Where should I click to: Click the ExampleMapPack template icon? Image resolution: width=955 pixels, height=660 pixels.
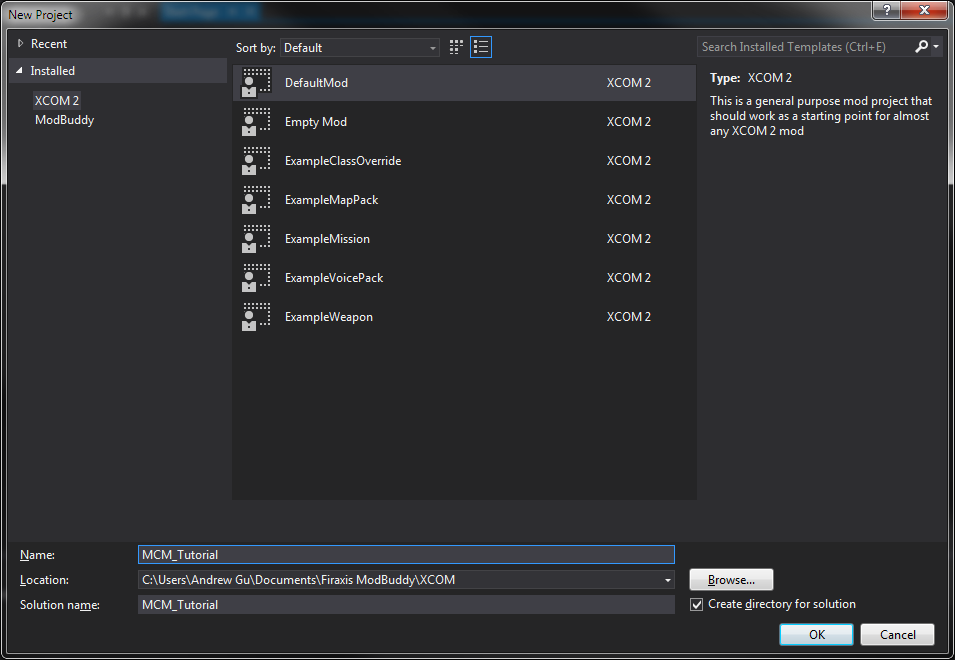[256, 200]
